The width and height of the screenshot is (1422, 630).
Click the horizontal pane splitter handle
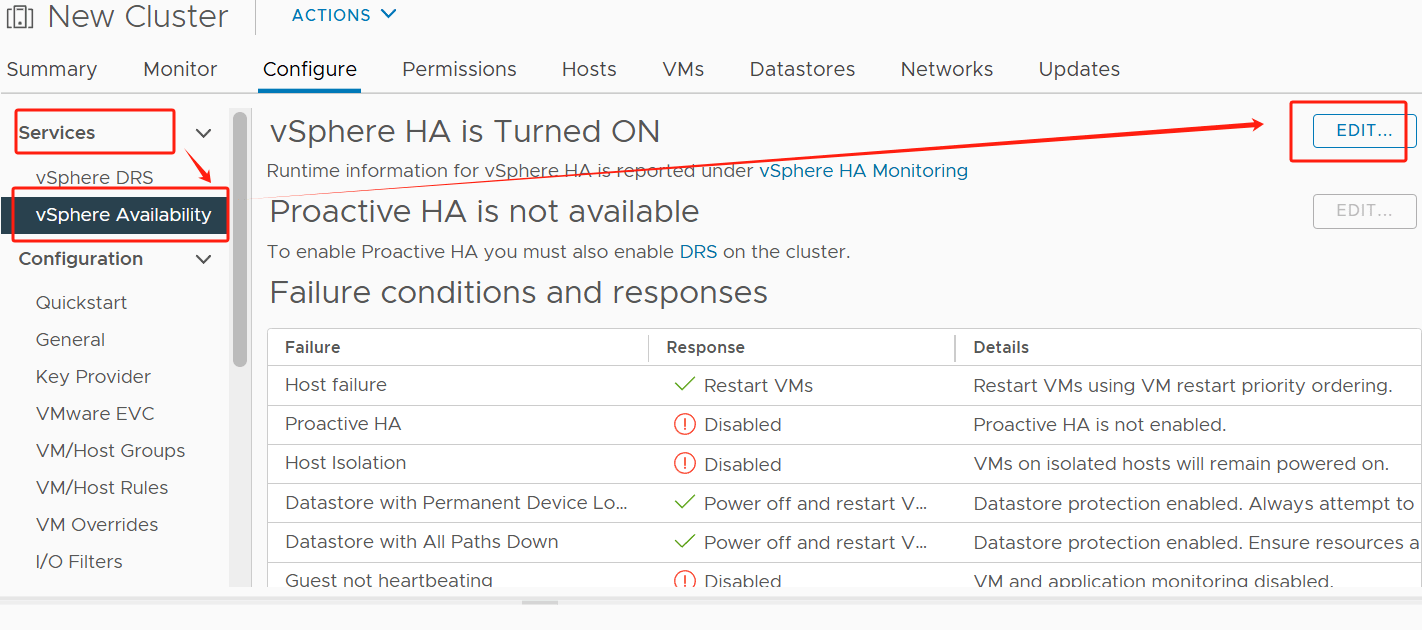pyautogui.click(x=540, y=602)
